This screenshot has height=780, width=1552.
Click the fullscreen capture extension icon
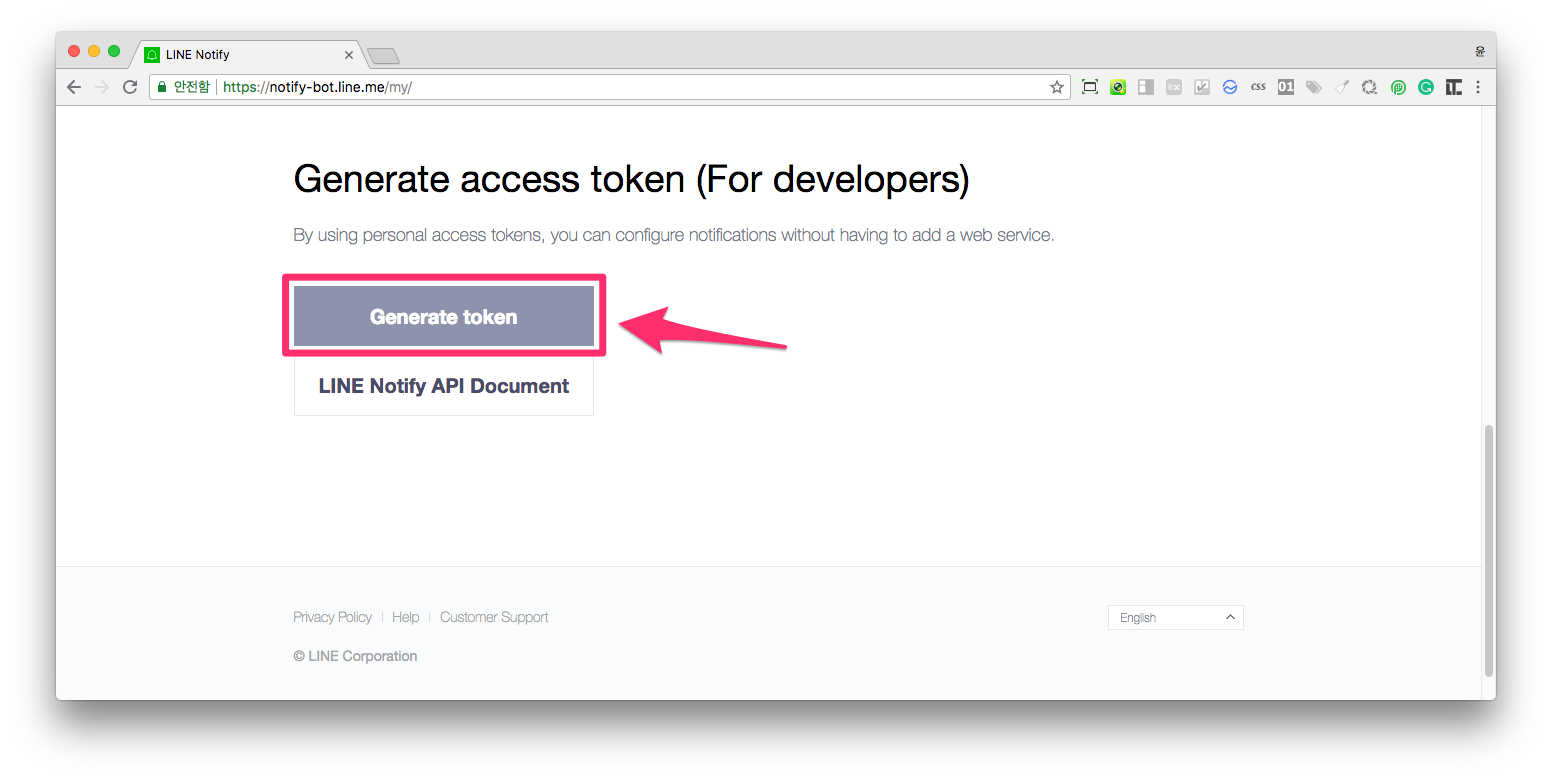[1090, 87]
